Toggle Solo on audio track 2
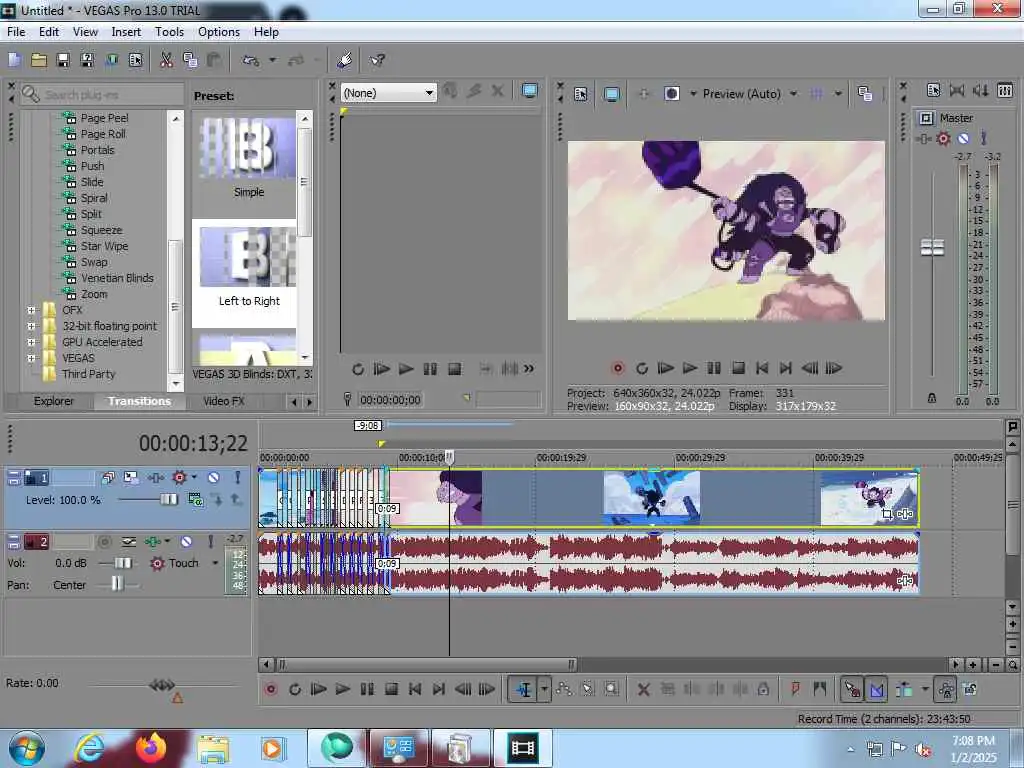This screenshot has width=1024, height=768. click(x=210, y=541)
